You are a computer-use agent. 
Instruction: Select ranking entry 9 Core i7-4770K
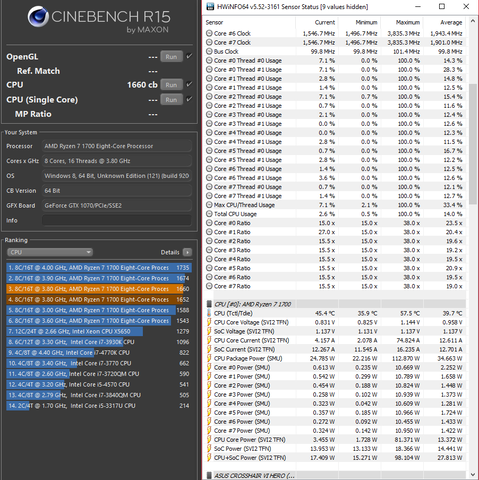point(99,353)
